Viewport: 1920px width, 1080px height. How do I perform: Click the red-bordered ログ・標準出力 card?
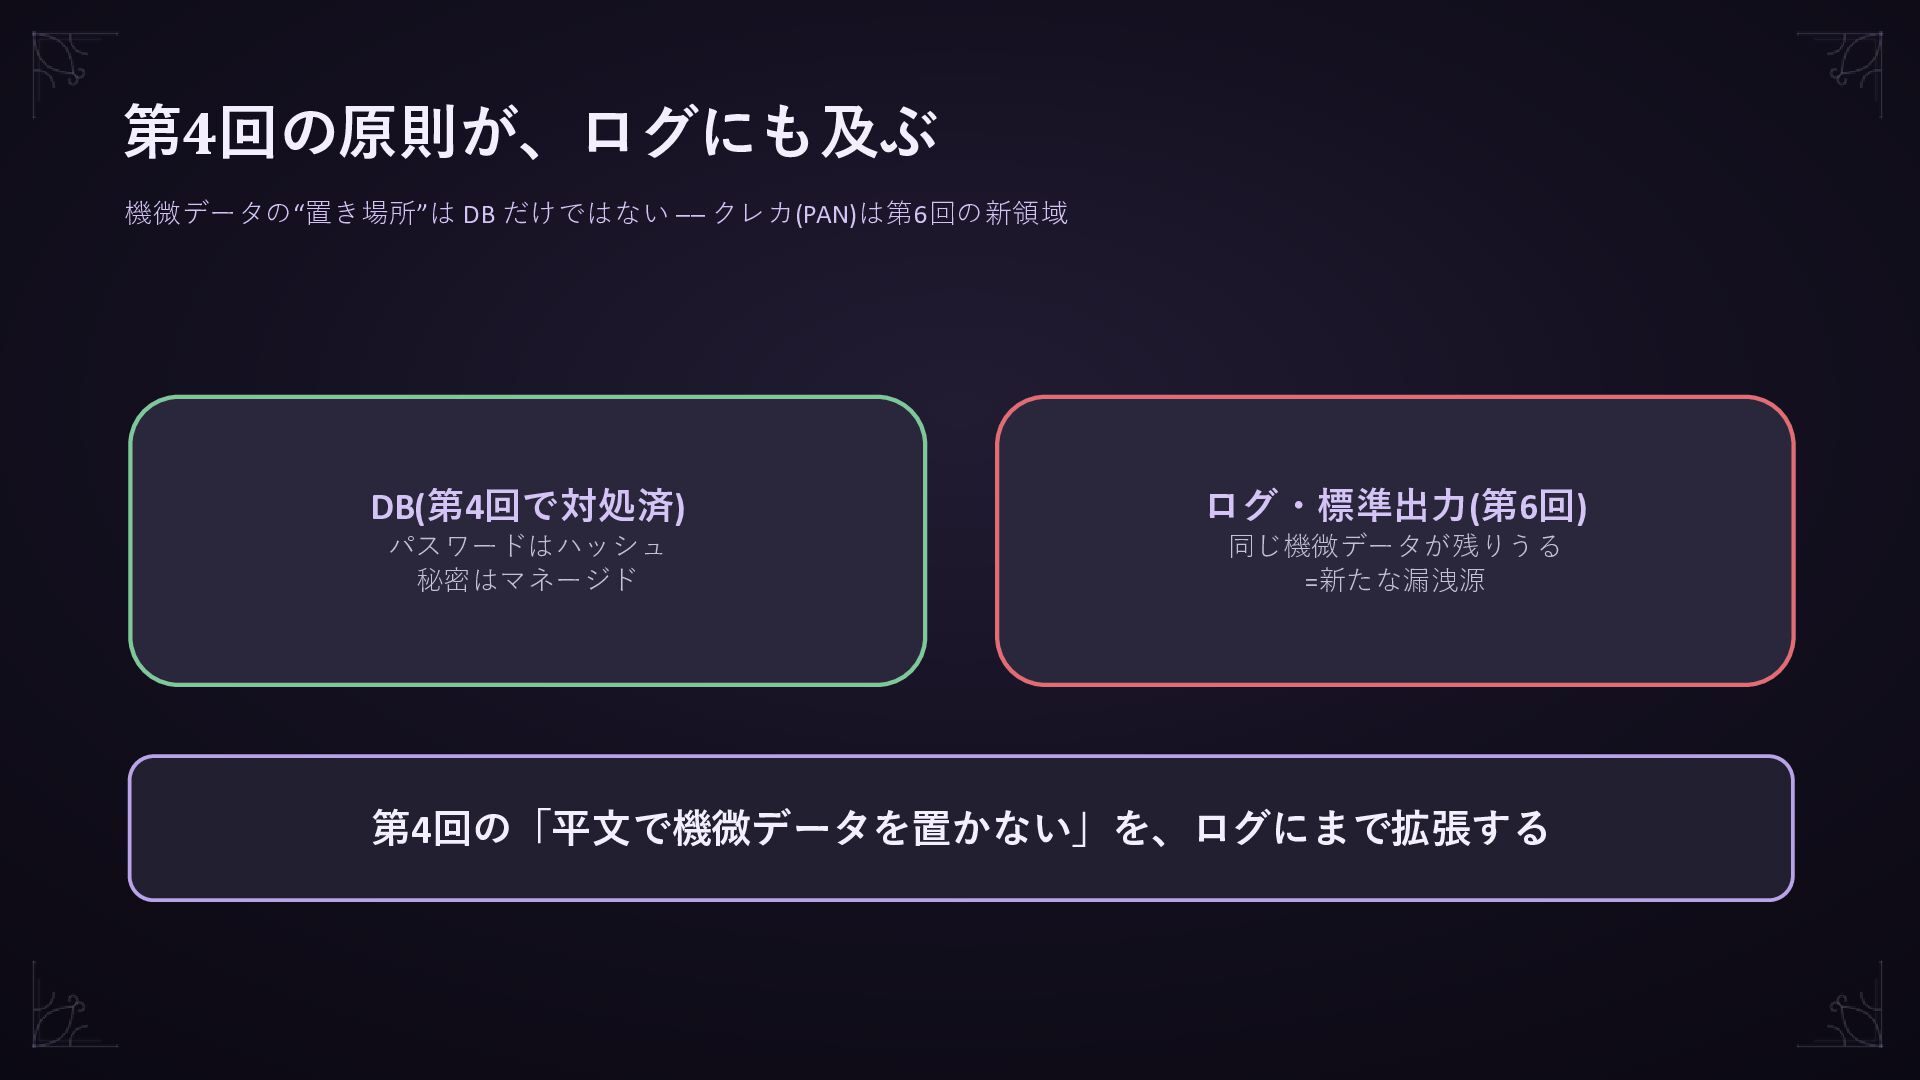click(1395, 541)
